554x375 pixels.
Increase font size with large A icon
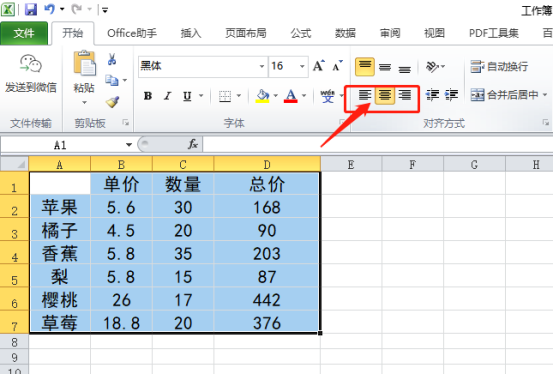tap(318, 66)
